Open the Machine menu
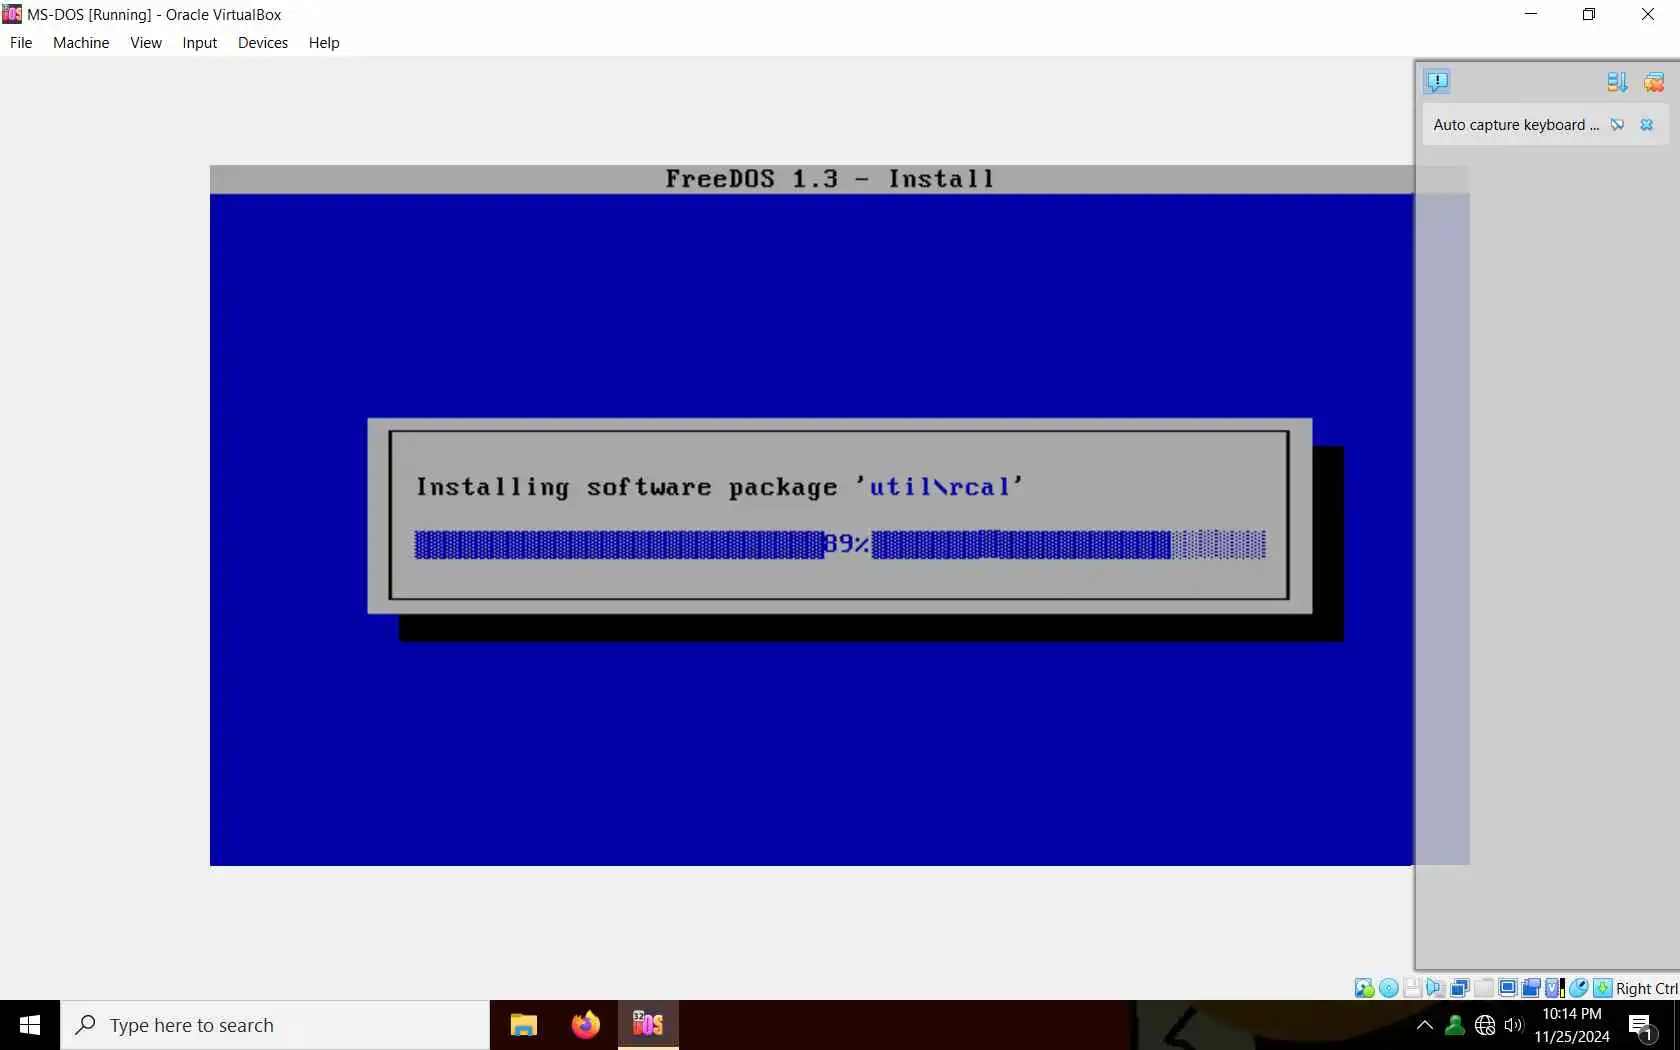This screenshot has width=1680, height=1050. 81,43
